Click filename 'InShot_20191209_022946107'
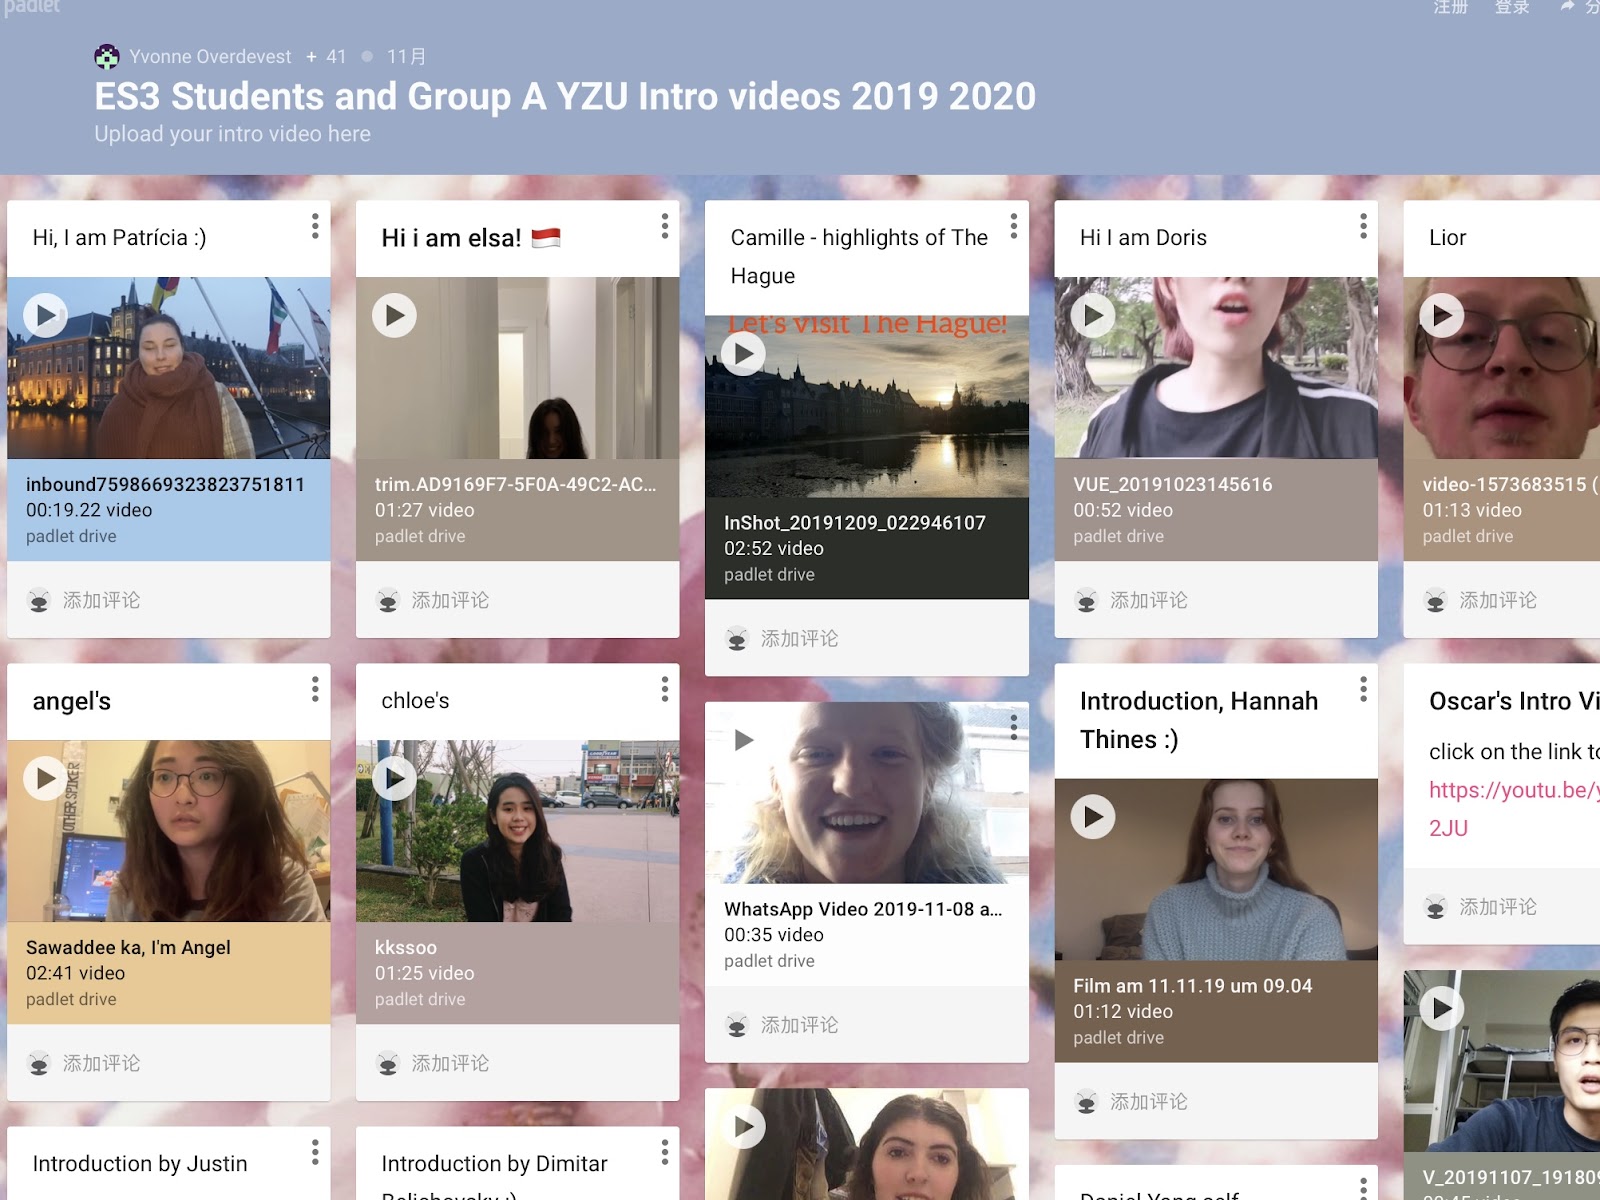1600x1200 pixels. coord(855,522)
